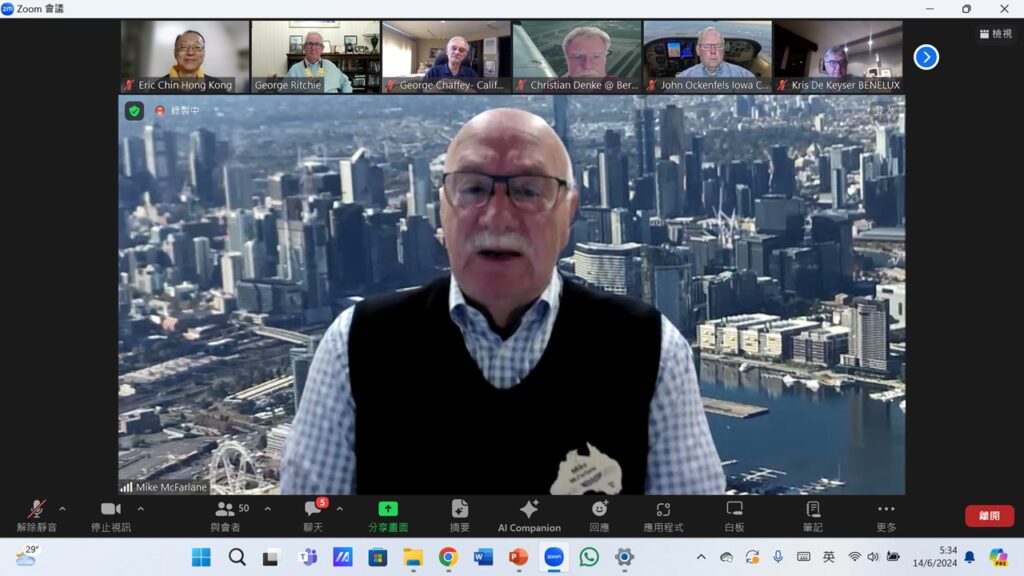The image size is (1024, 576).
Task: Launch the AI Companion
Action: pos(529,514)
